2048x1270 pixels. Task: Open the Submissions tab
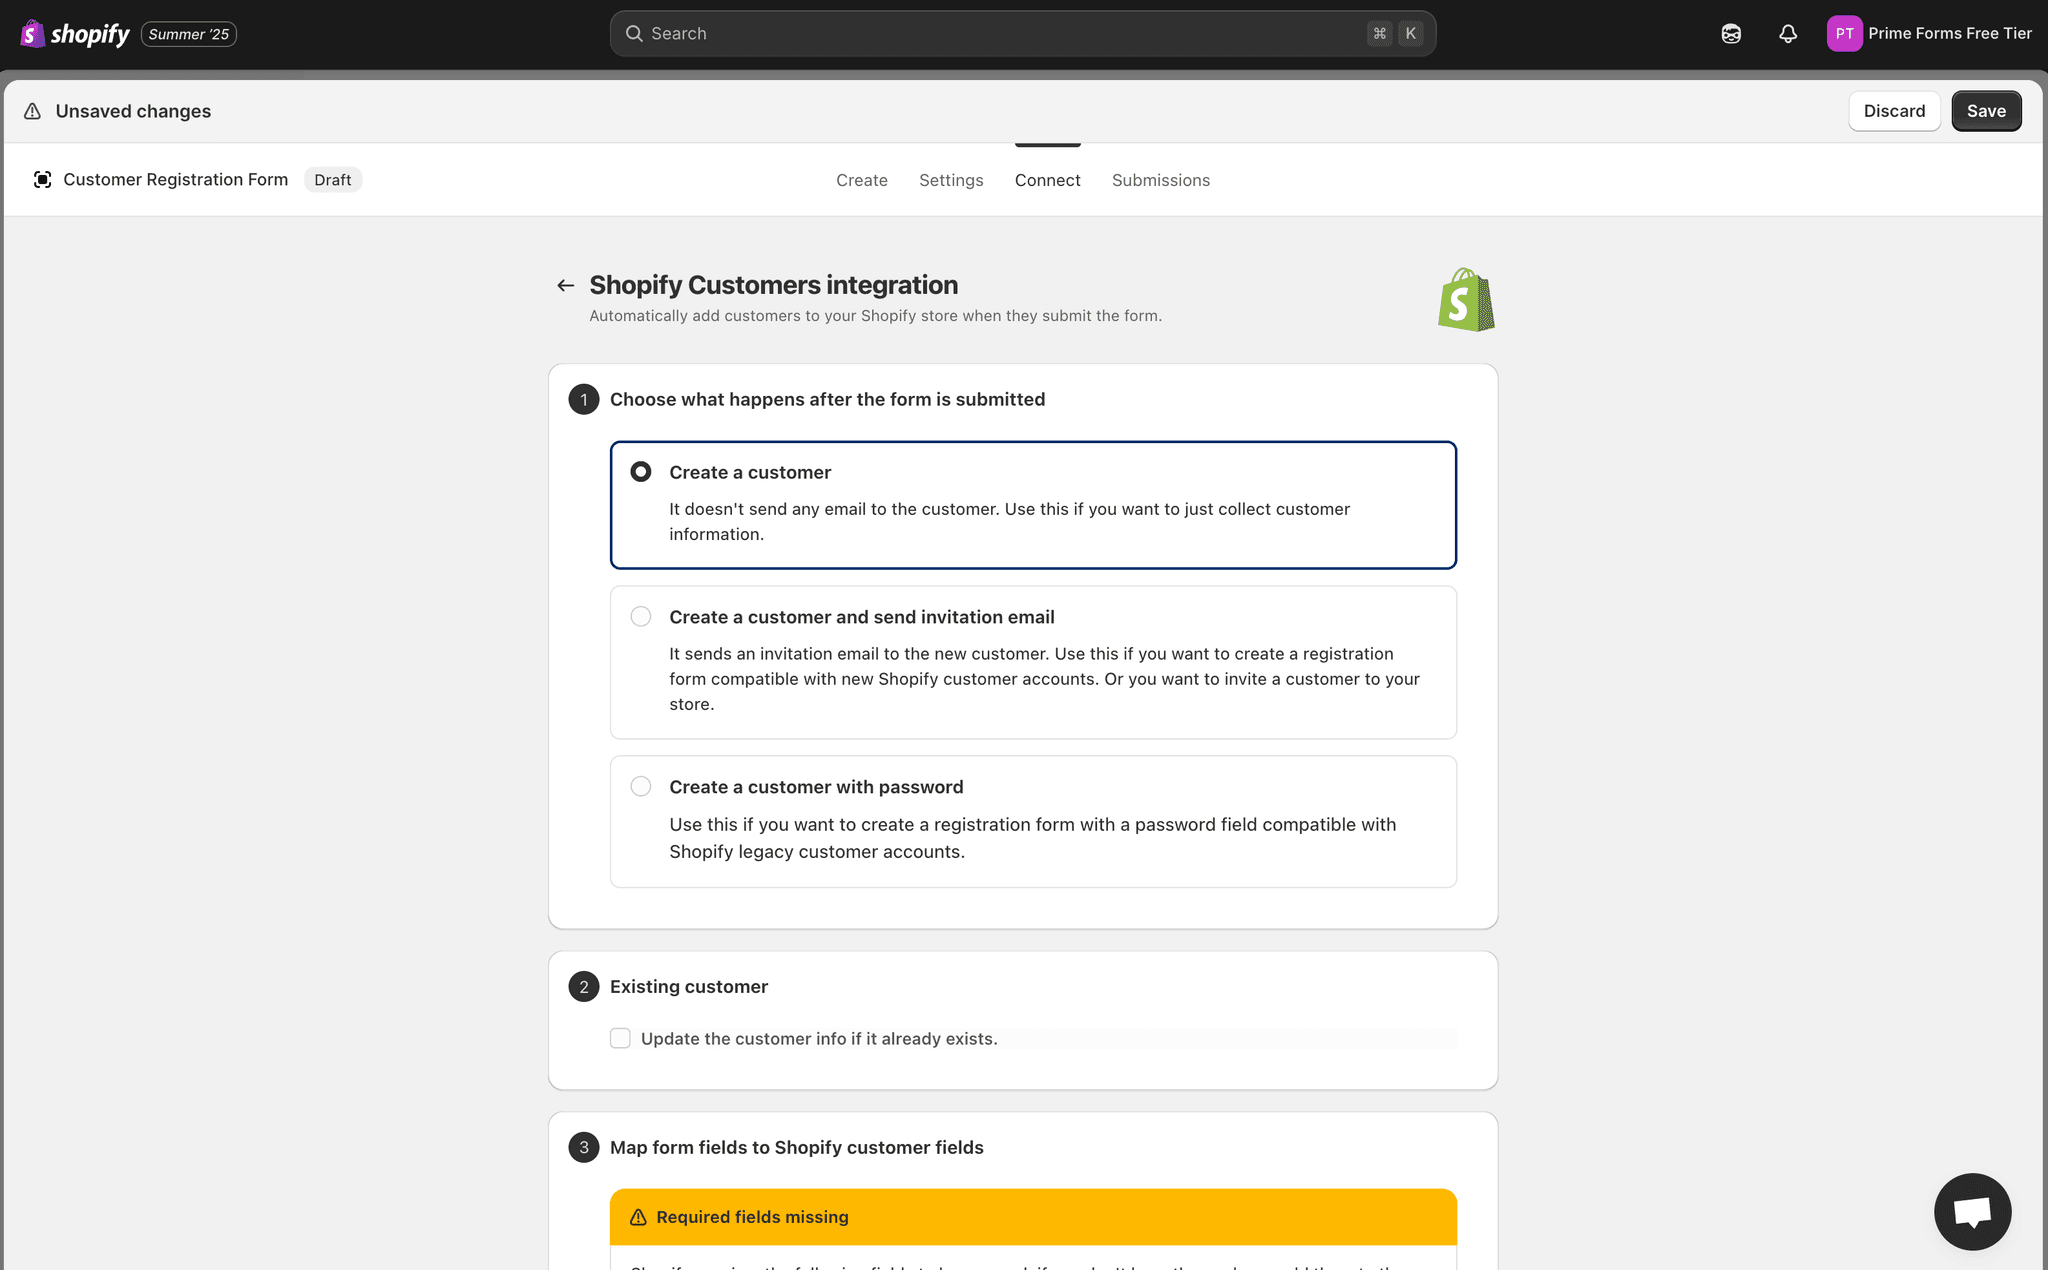(x=1161, y=180)
